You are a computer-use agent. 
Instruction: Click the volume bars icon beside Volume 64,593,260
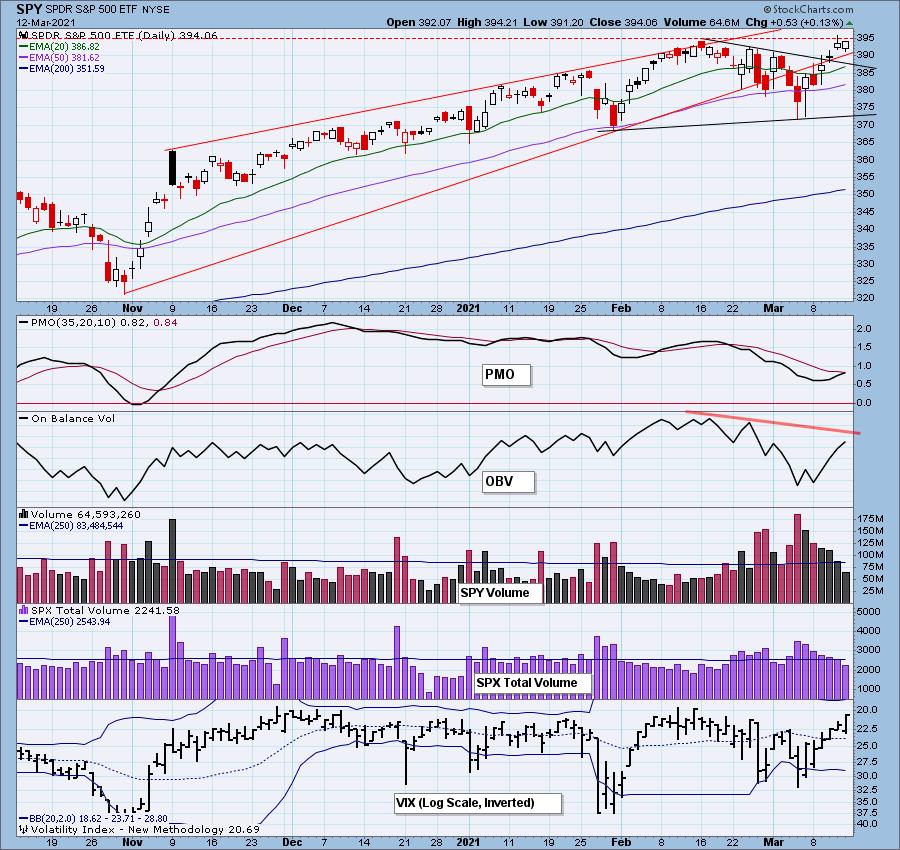24,514
